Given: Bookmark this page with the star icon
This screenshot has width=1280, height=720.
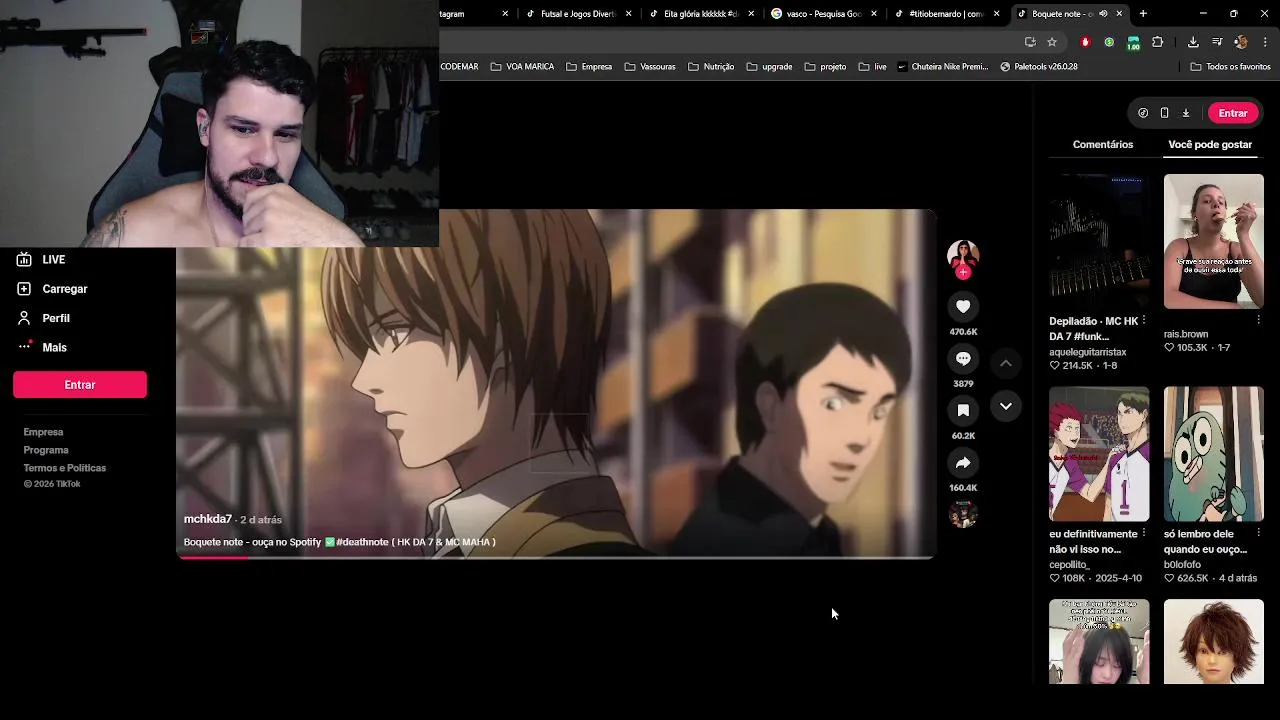Looking at the screenshot, I should coord(1052,42).
